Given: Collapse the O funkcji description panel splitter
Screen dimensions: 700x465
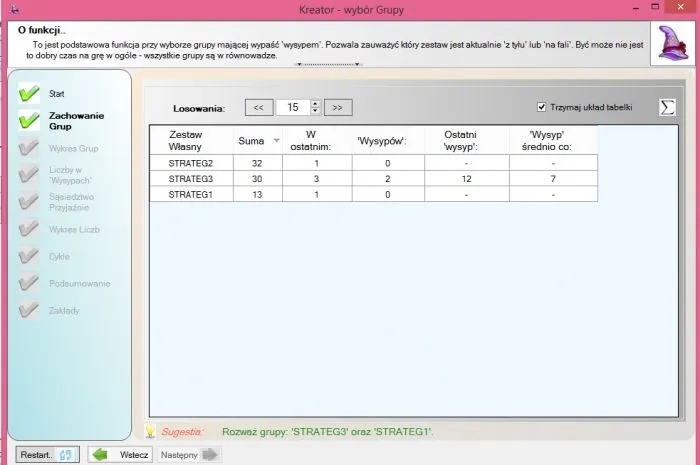Looking at the screenshot, I should 329,65.
